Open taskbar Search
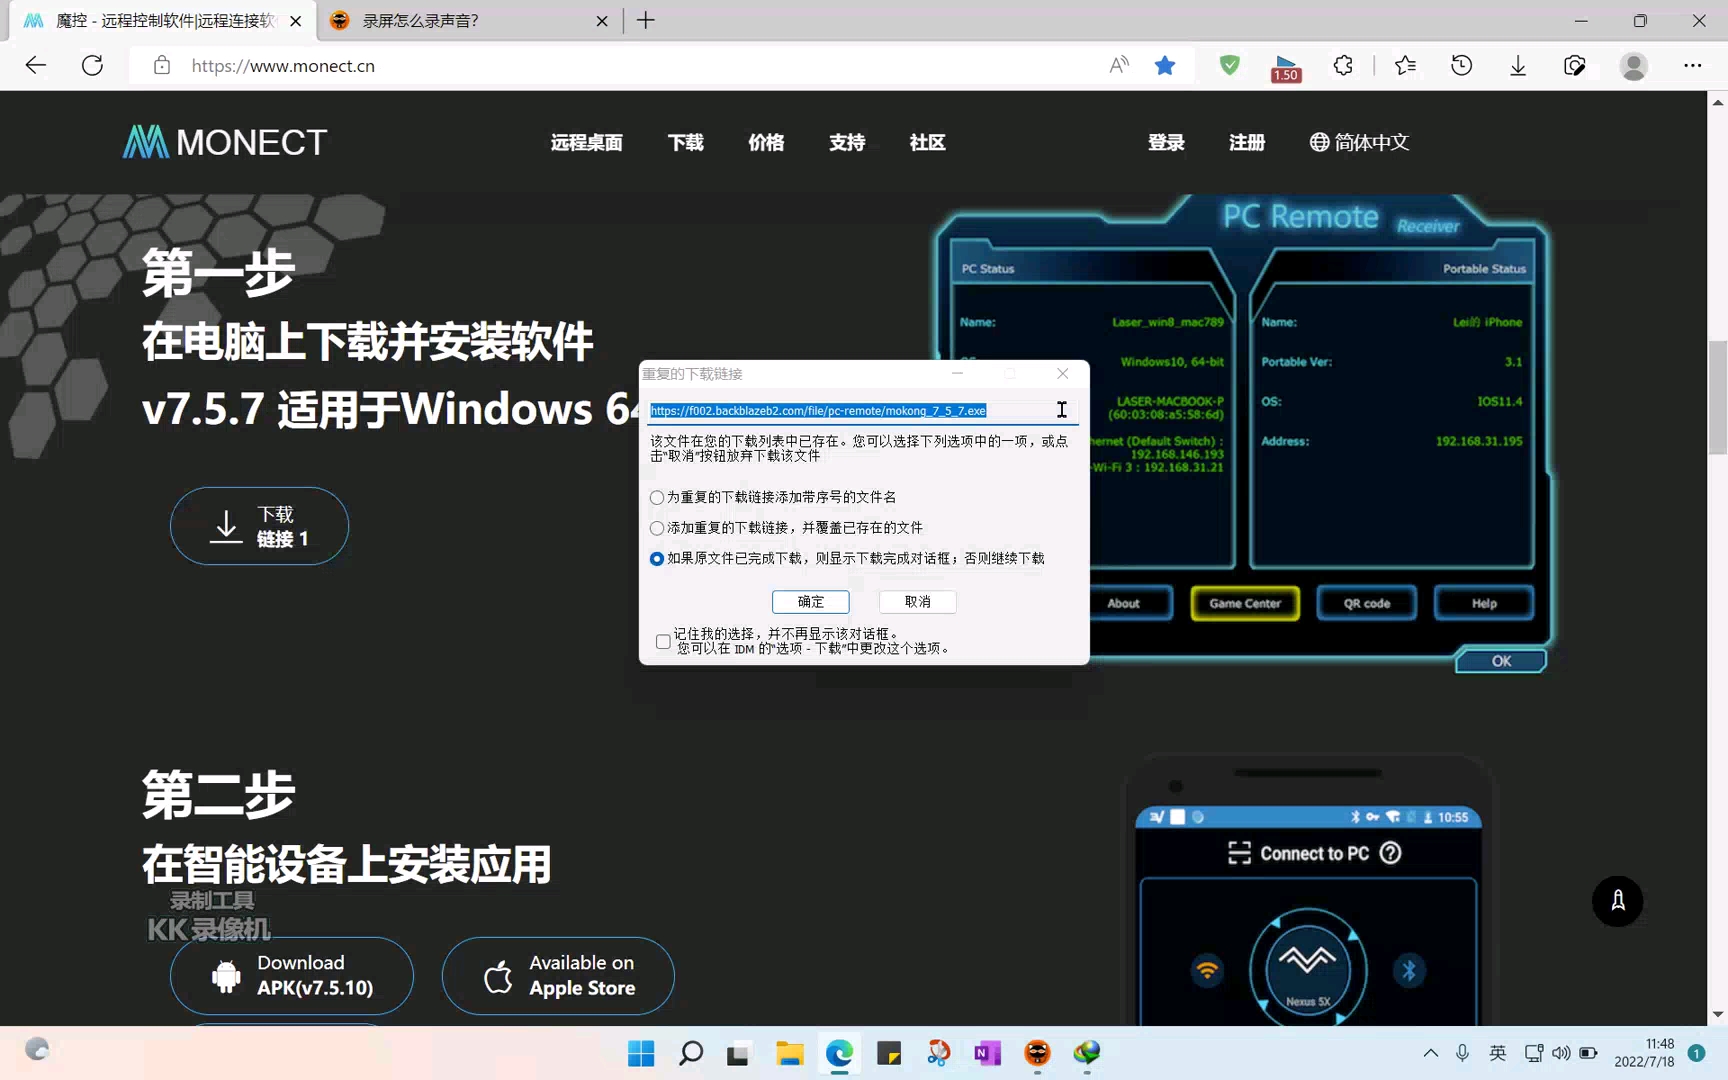 point(691,1053)
